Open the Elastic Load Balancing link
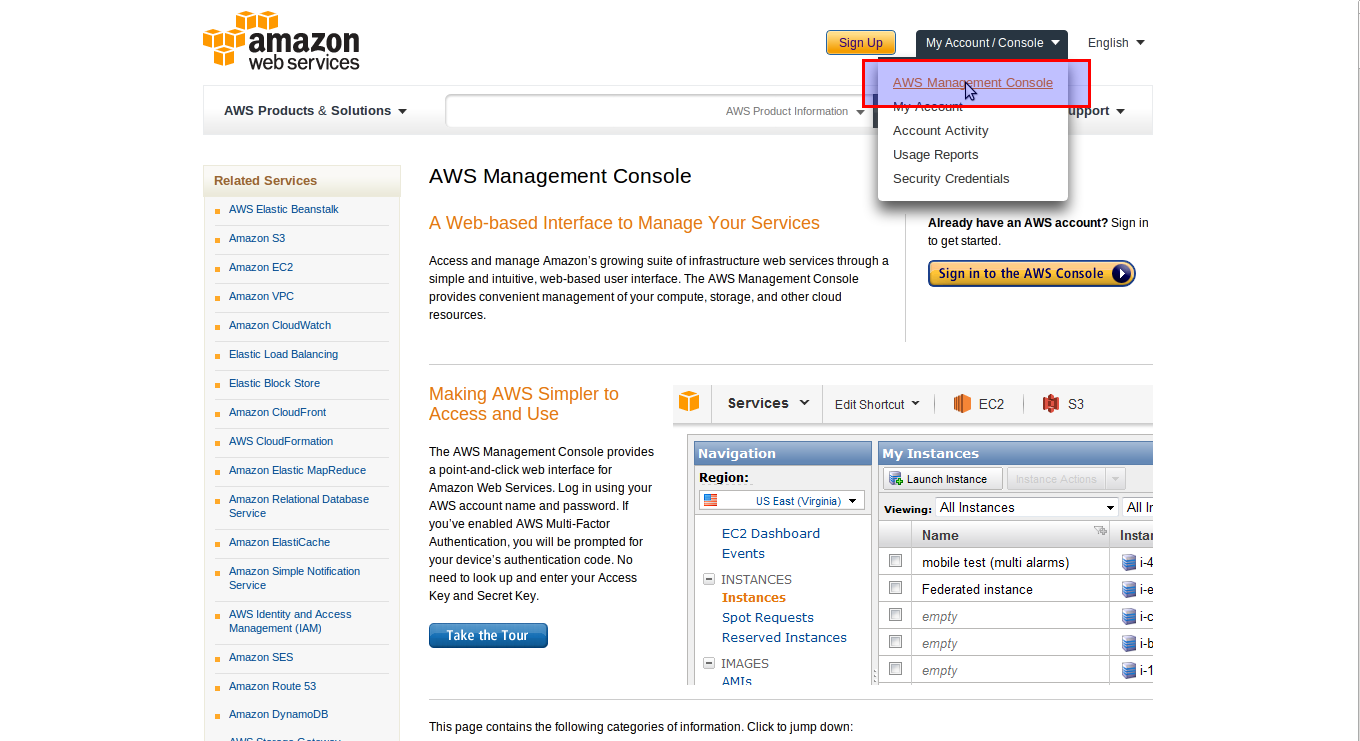Screen dimensions: 1360x741 (x=283, y=354)
